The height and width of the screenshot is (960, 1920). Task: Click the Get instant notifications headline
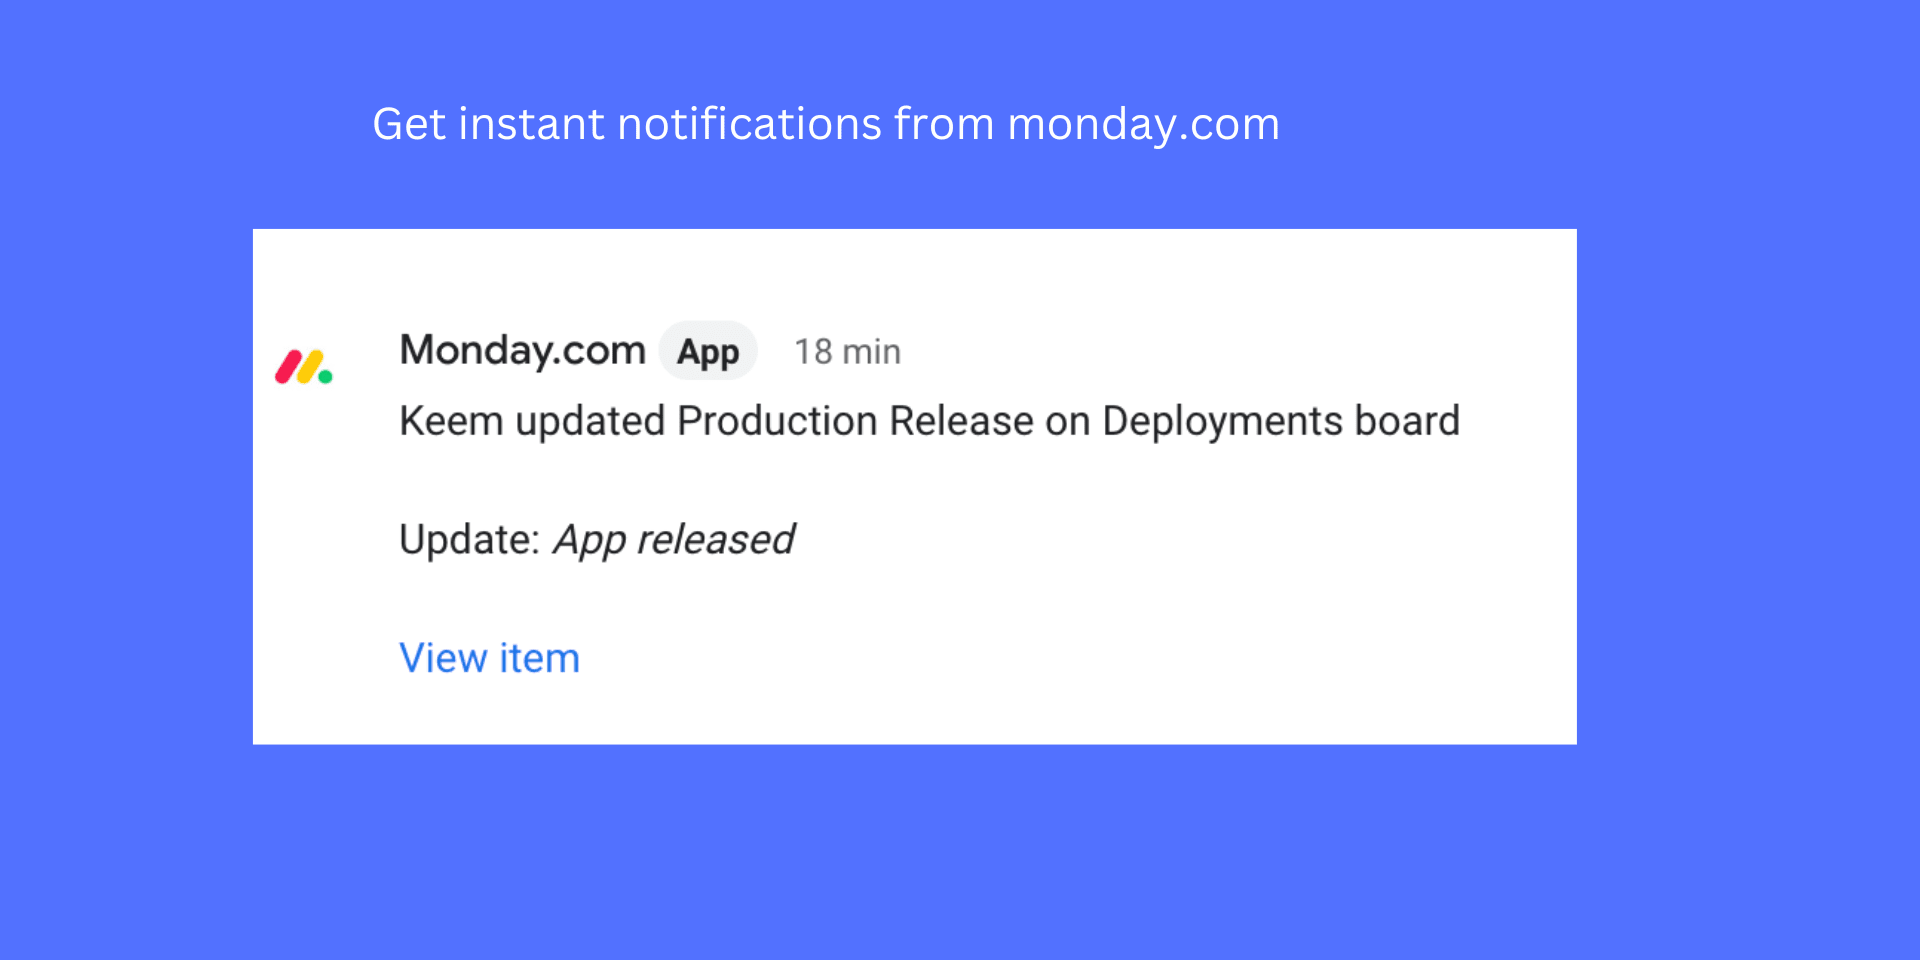click(826, 124)
